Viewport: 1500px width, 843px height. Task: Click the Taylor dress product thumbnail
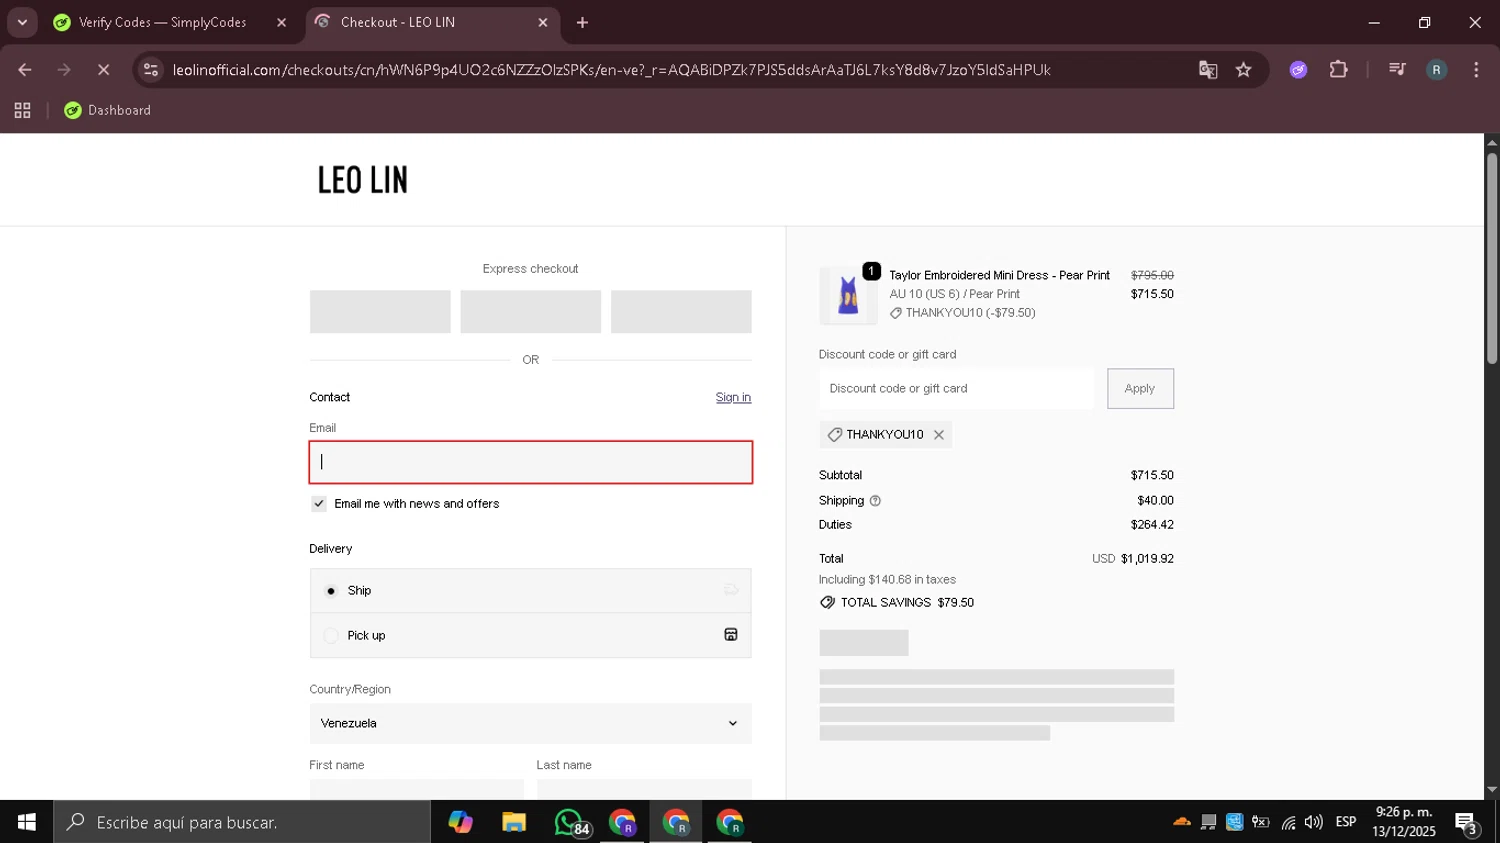pyautogui.click(x=848, y=296)
